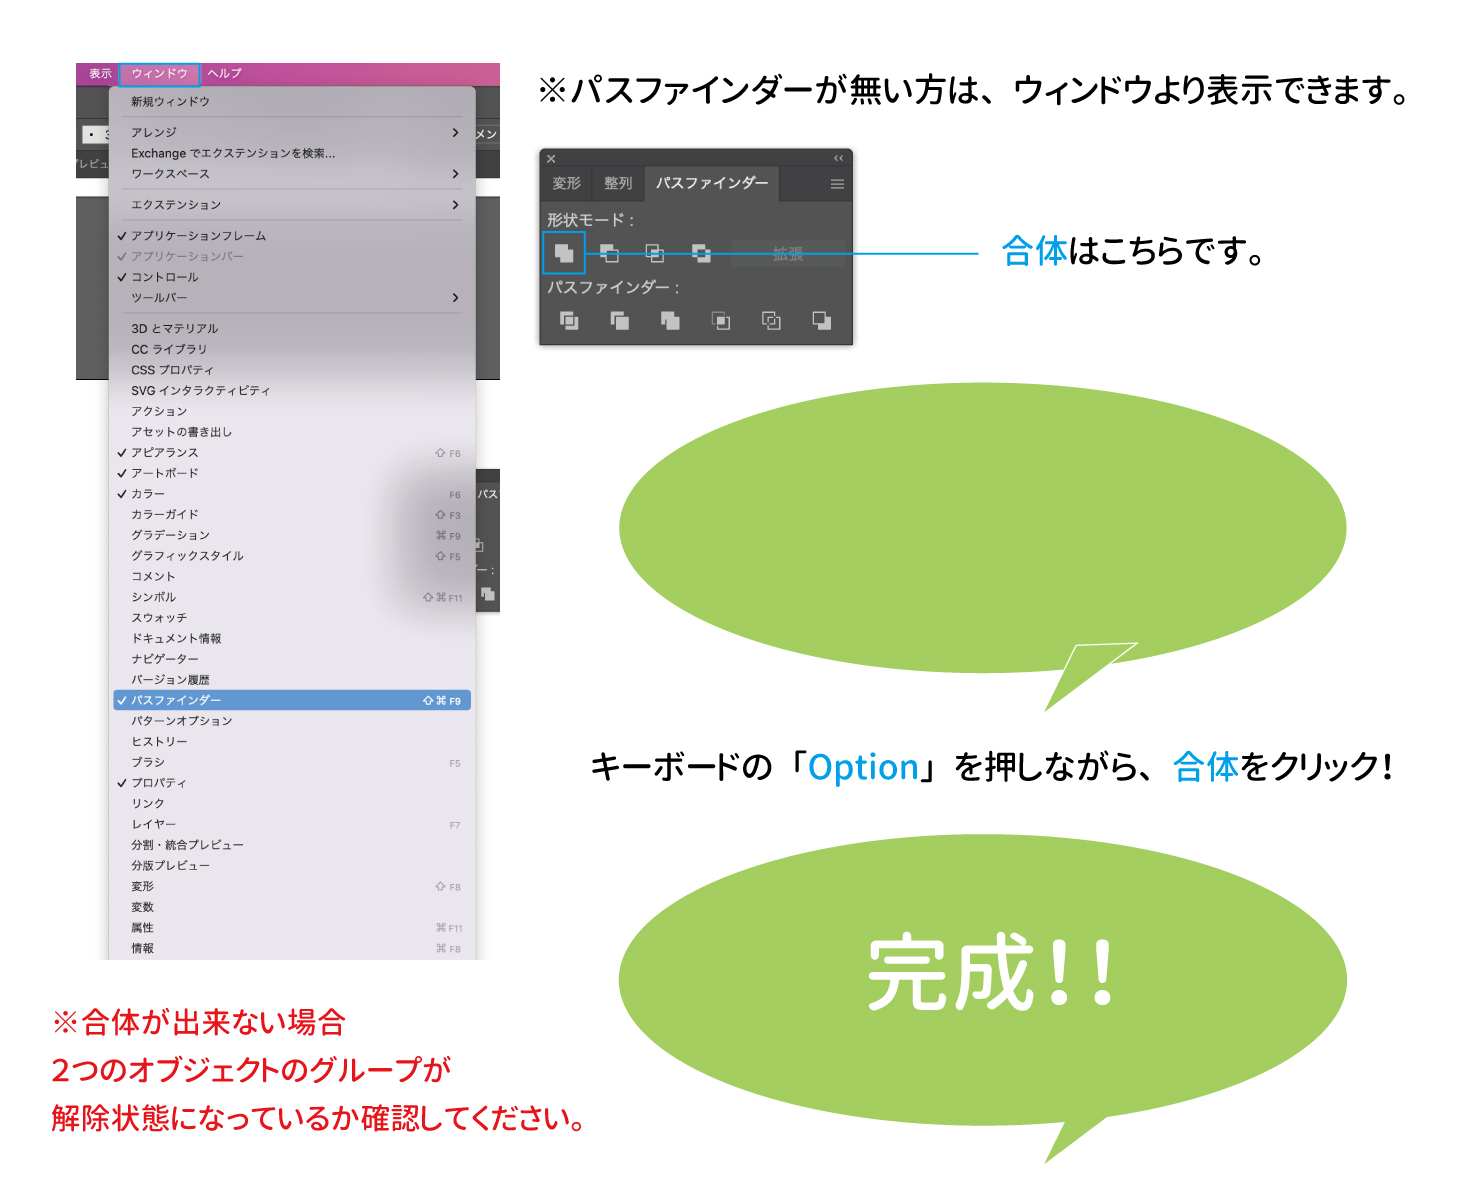Click the 3D とマテリアル menu item
1460x1200 pixels.
click(292, 329)
